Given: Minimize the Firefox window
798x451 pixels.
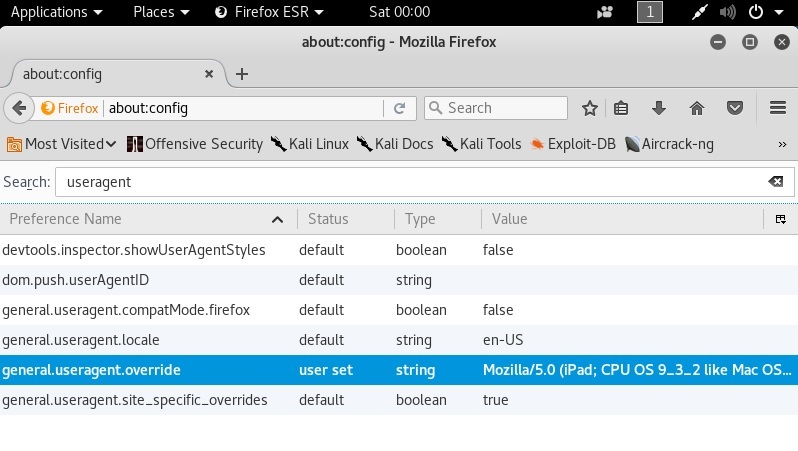Looking at the screenshot, I should [x=718, y=42].
